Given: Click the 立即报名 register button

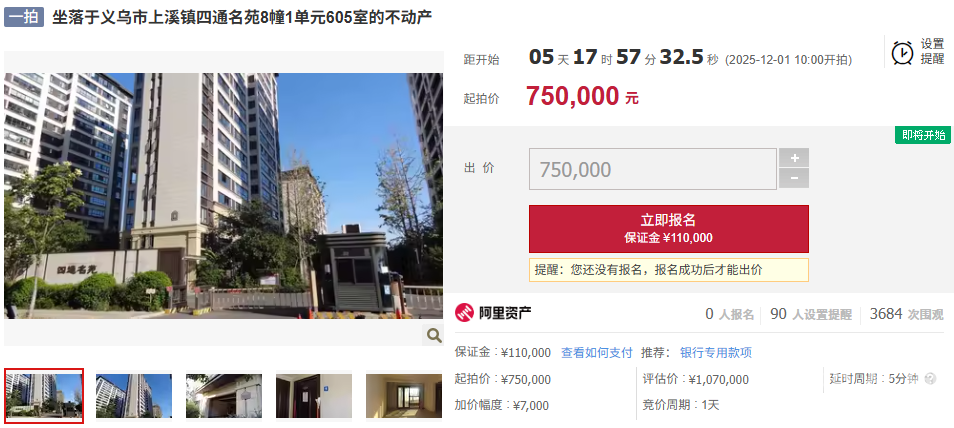Looking at the screenshot, I should [669, 228].
